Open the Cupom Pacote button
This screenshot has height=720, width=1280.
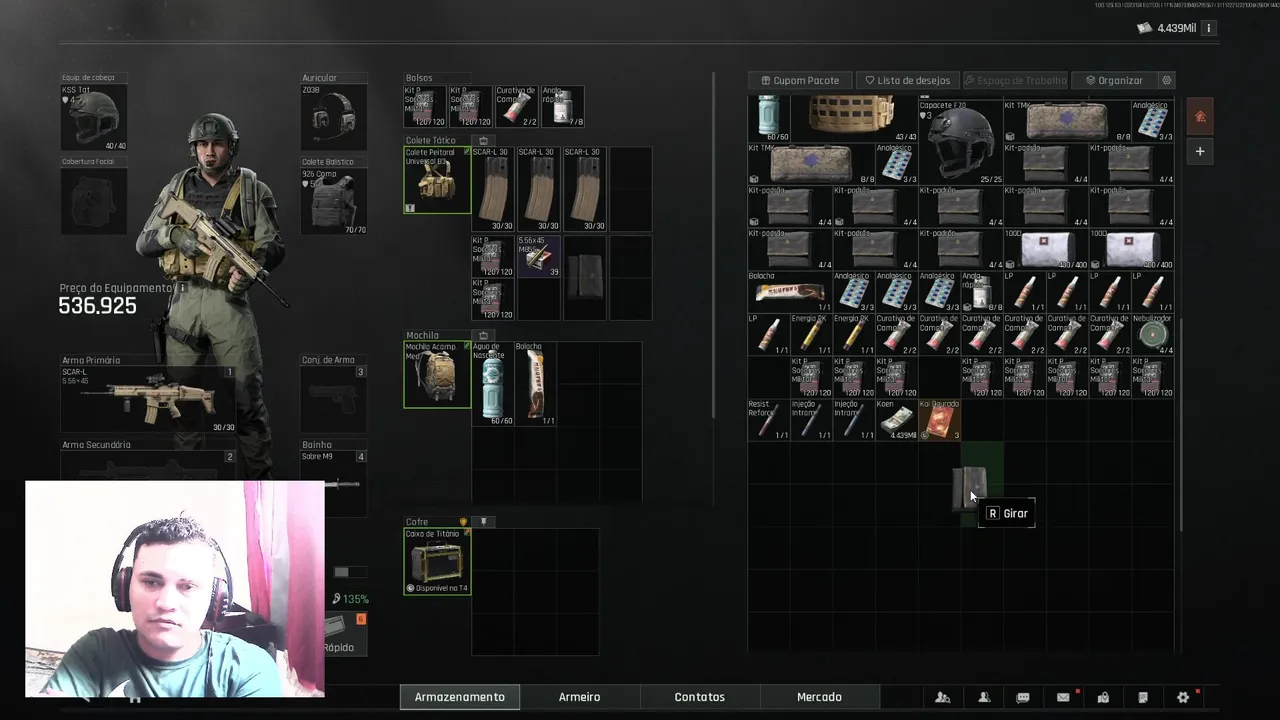coord(800,80)
